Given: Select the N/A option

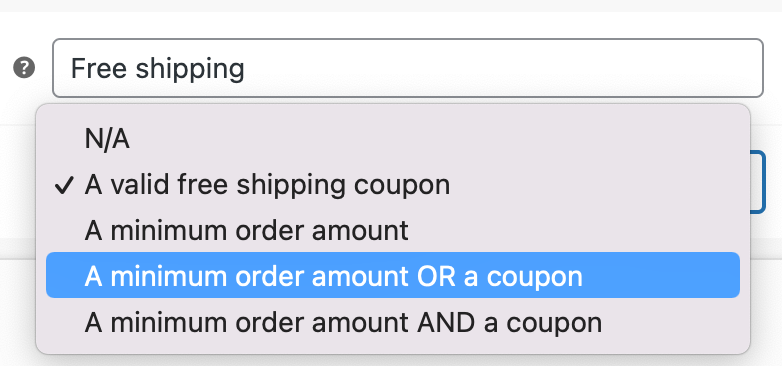Looking at the screenshot, I should click(x=393, y=139).
